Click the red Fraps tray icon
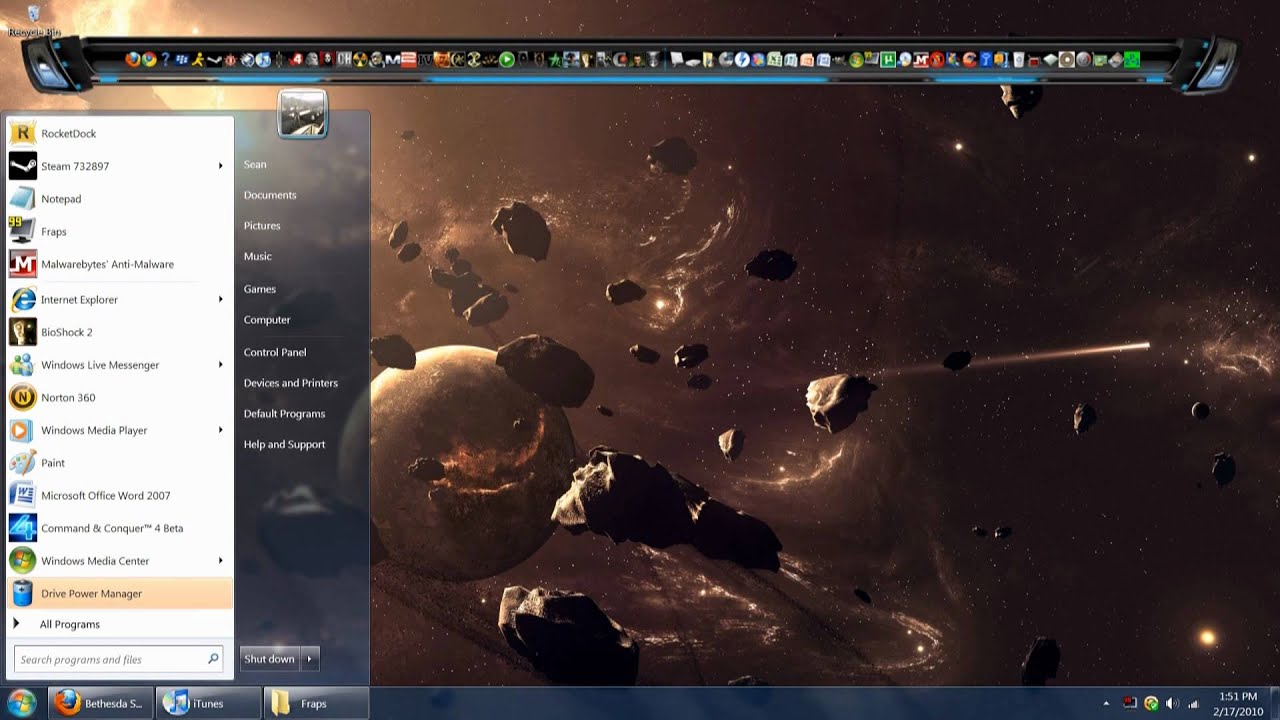1280x720 pixels. click(1130, 703)
